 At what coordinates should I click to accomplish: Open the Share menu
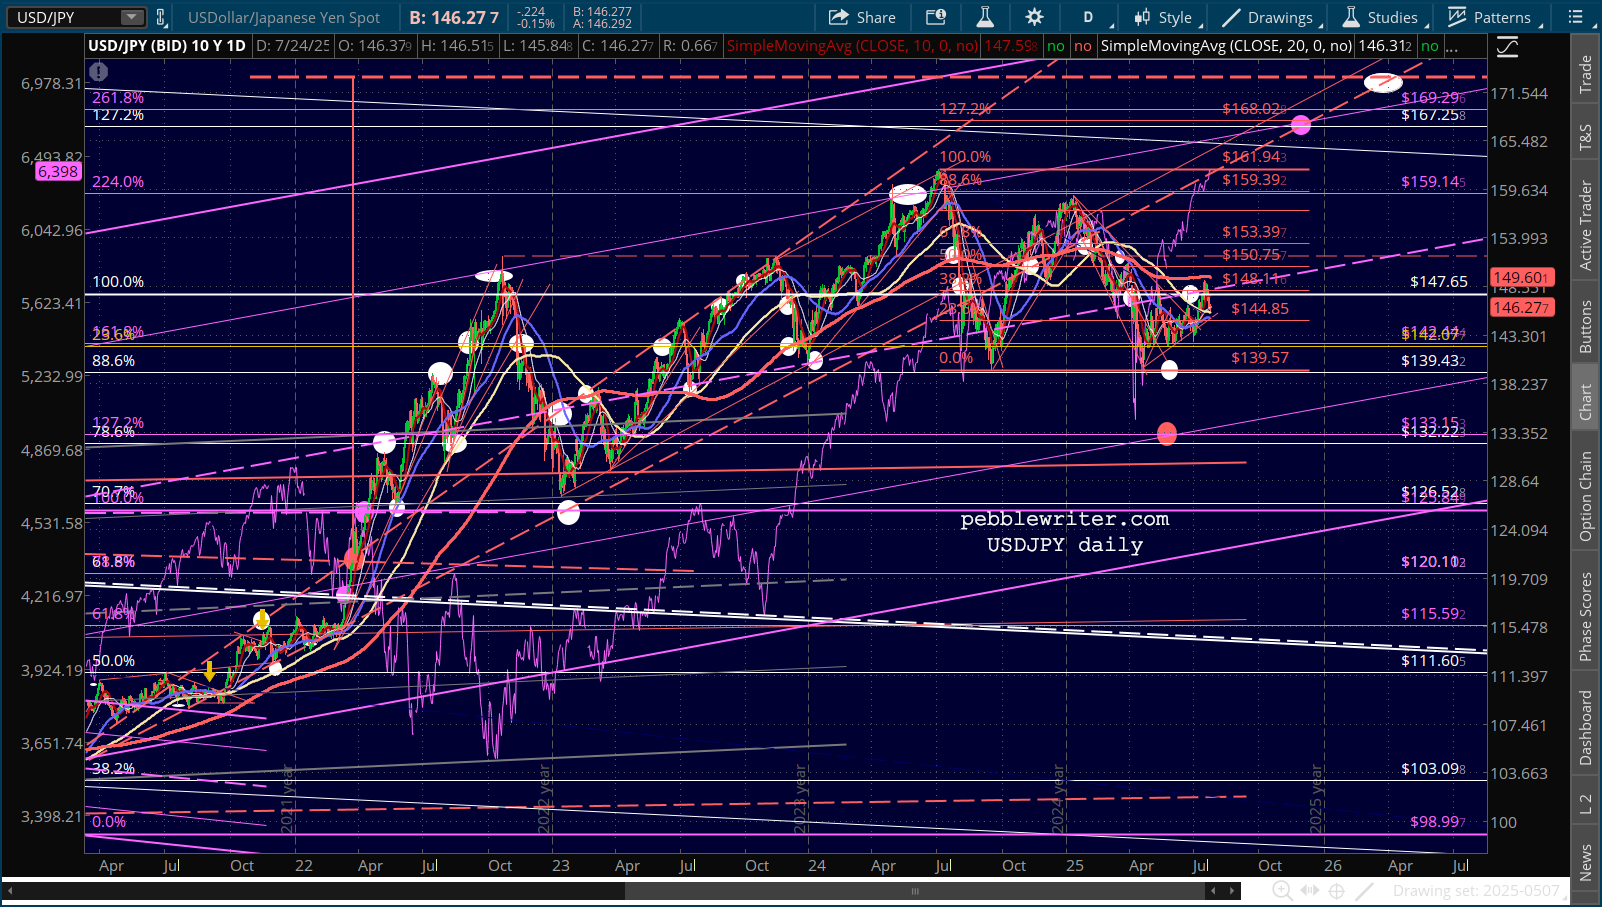[862, 17]
